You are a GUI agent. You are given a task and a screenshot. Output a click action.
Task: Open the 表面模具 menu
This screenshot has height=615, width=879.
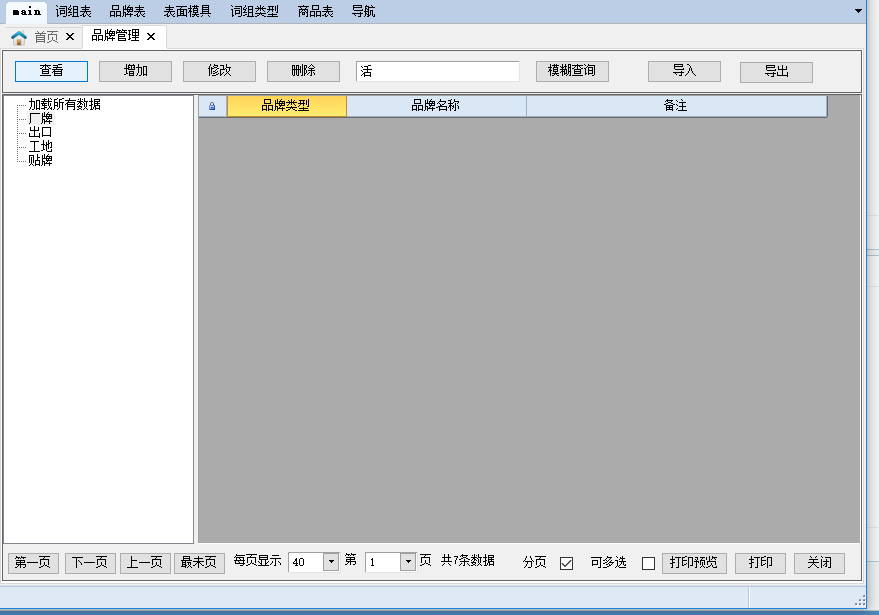(187, 11)
